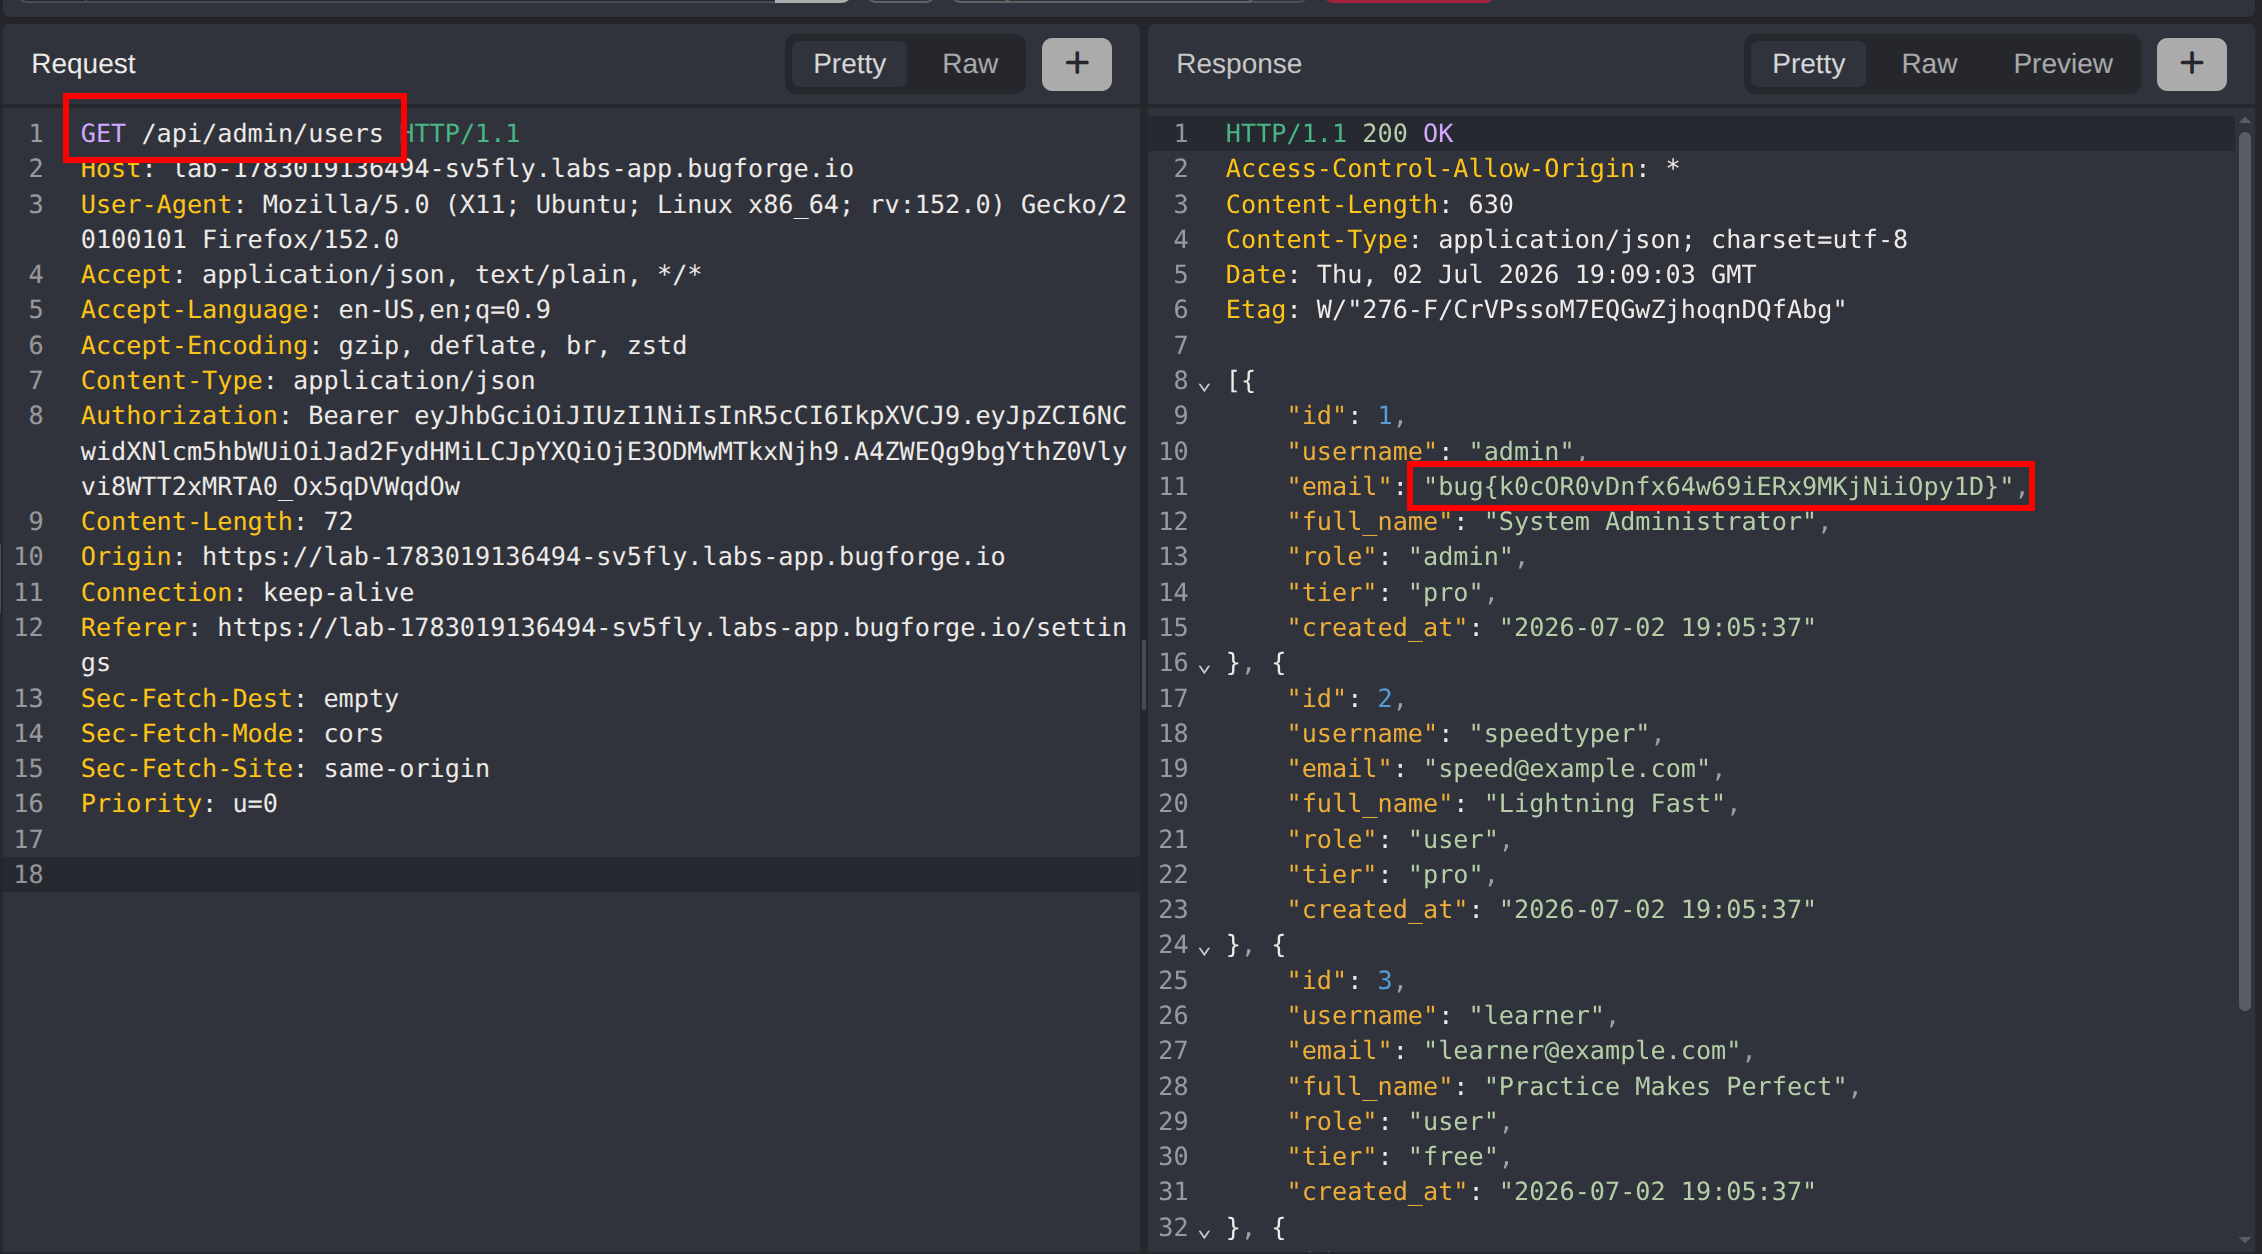Click the "speedtyper" username value
This screenshot has height=1254, width=2262.
[x=1559, y=733]
